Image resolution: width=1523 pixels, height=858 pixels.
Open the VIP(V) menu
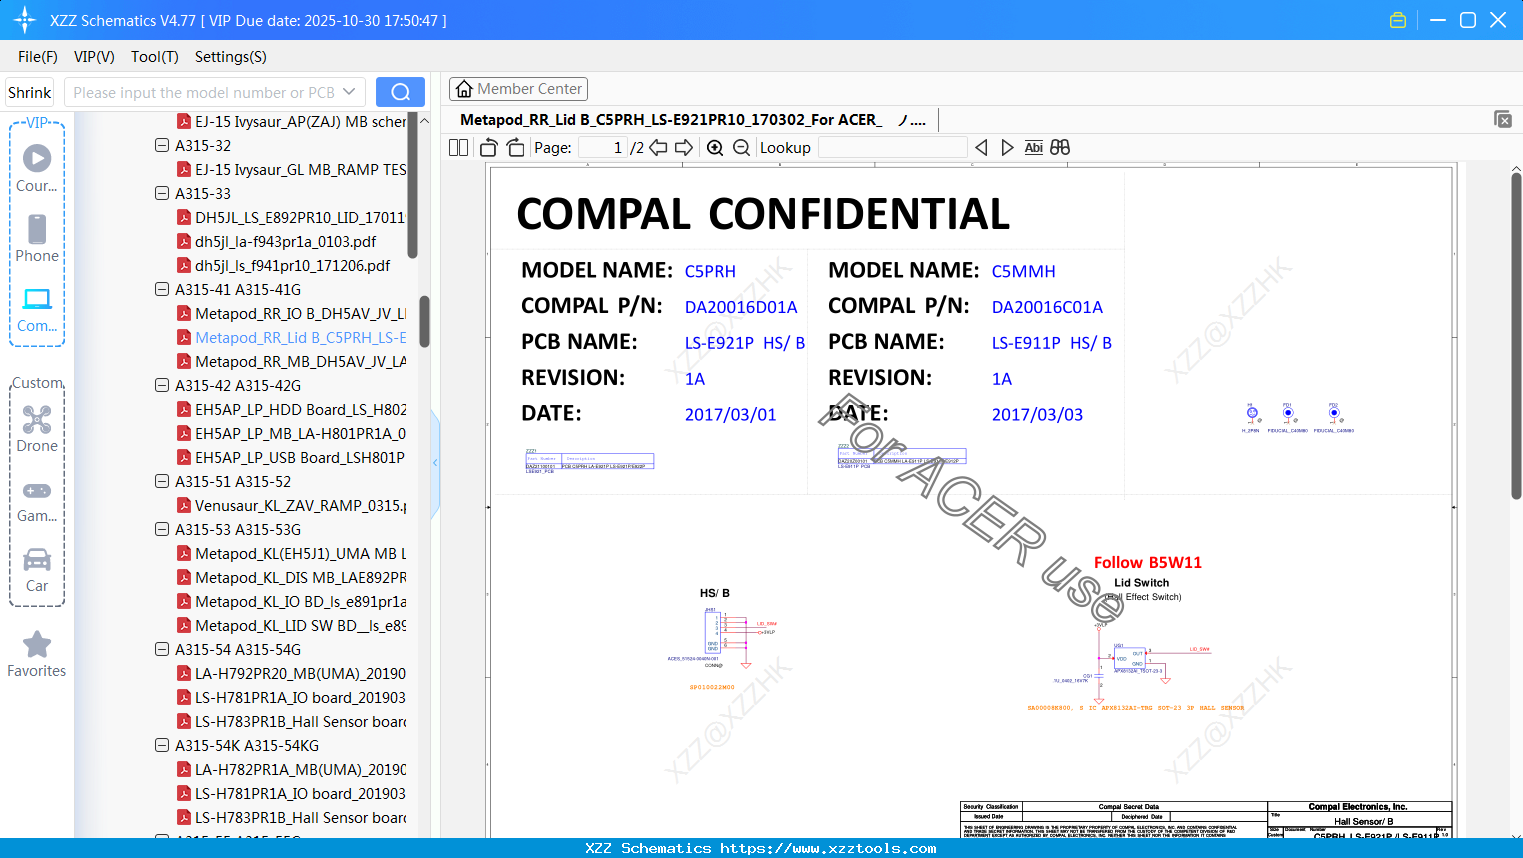pos(94,57)
